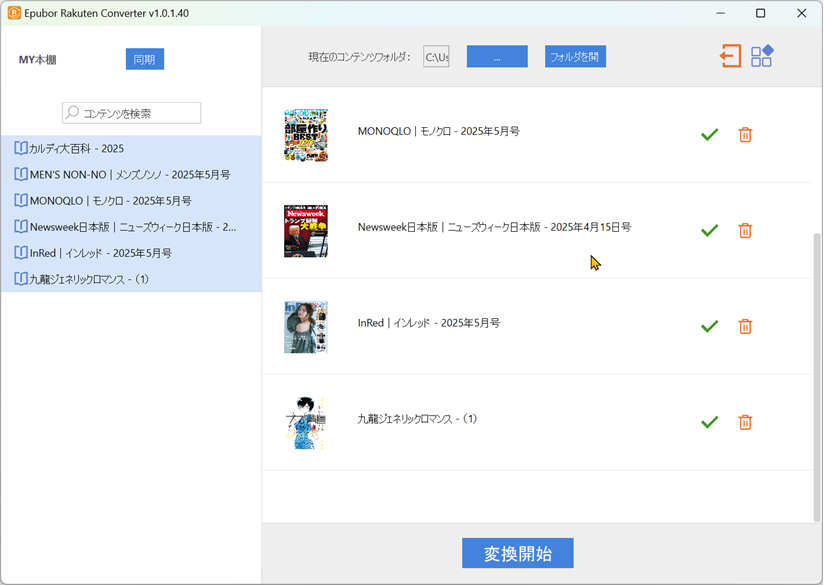The width and height of the screenshot is (824, 585).
Task: Click title InRed | インレッド - 2025年5月号 in main panel
Action: click(428, 323)
